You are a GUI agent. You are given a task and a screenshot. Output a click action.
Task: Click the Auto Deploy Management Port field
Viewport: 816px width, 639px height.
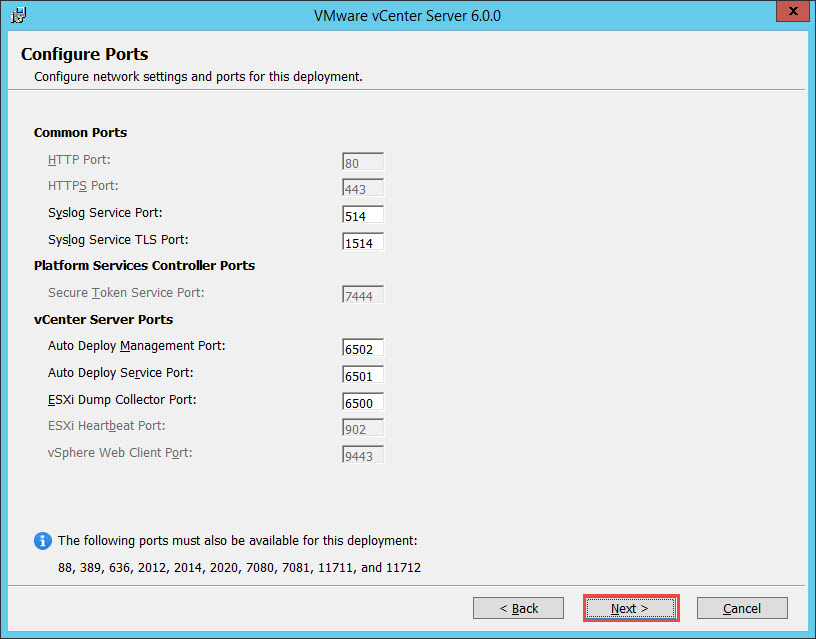pos(361,348)
